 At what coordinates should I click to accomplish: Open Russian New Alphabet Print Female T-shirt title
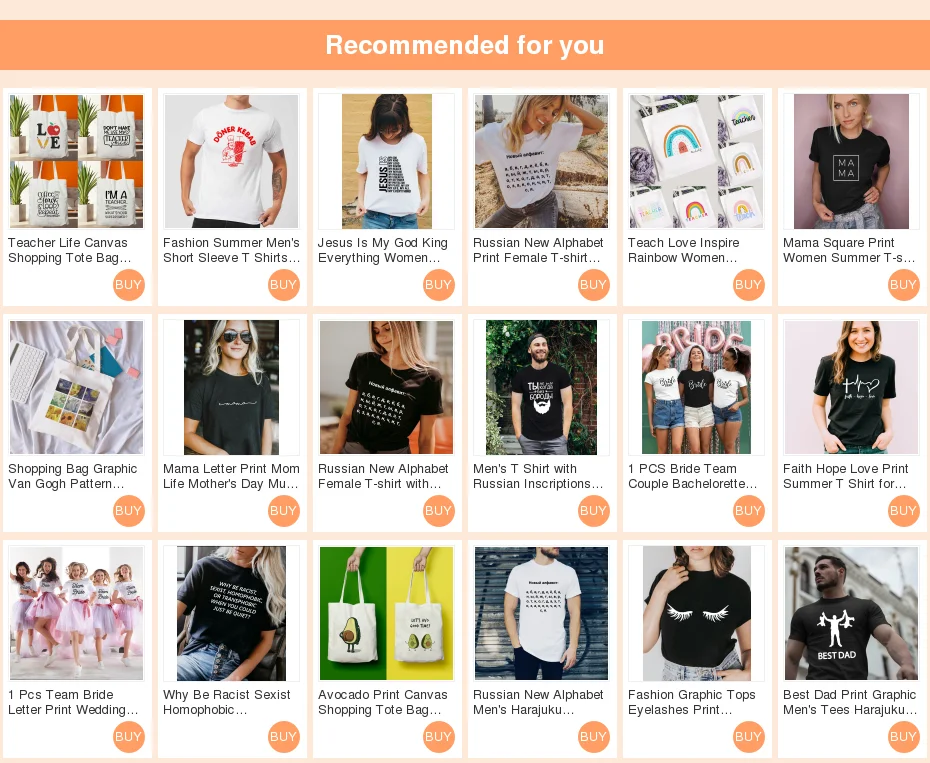(x=538, y=250)
